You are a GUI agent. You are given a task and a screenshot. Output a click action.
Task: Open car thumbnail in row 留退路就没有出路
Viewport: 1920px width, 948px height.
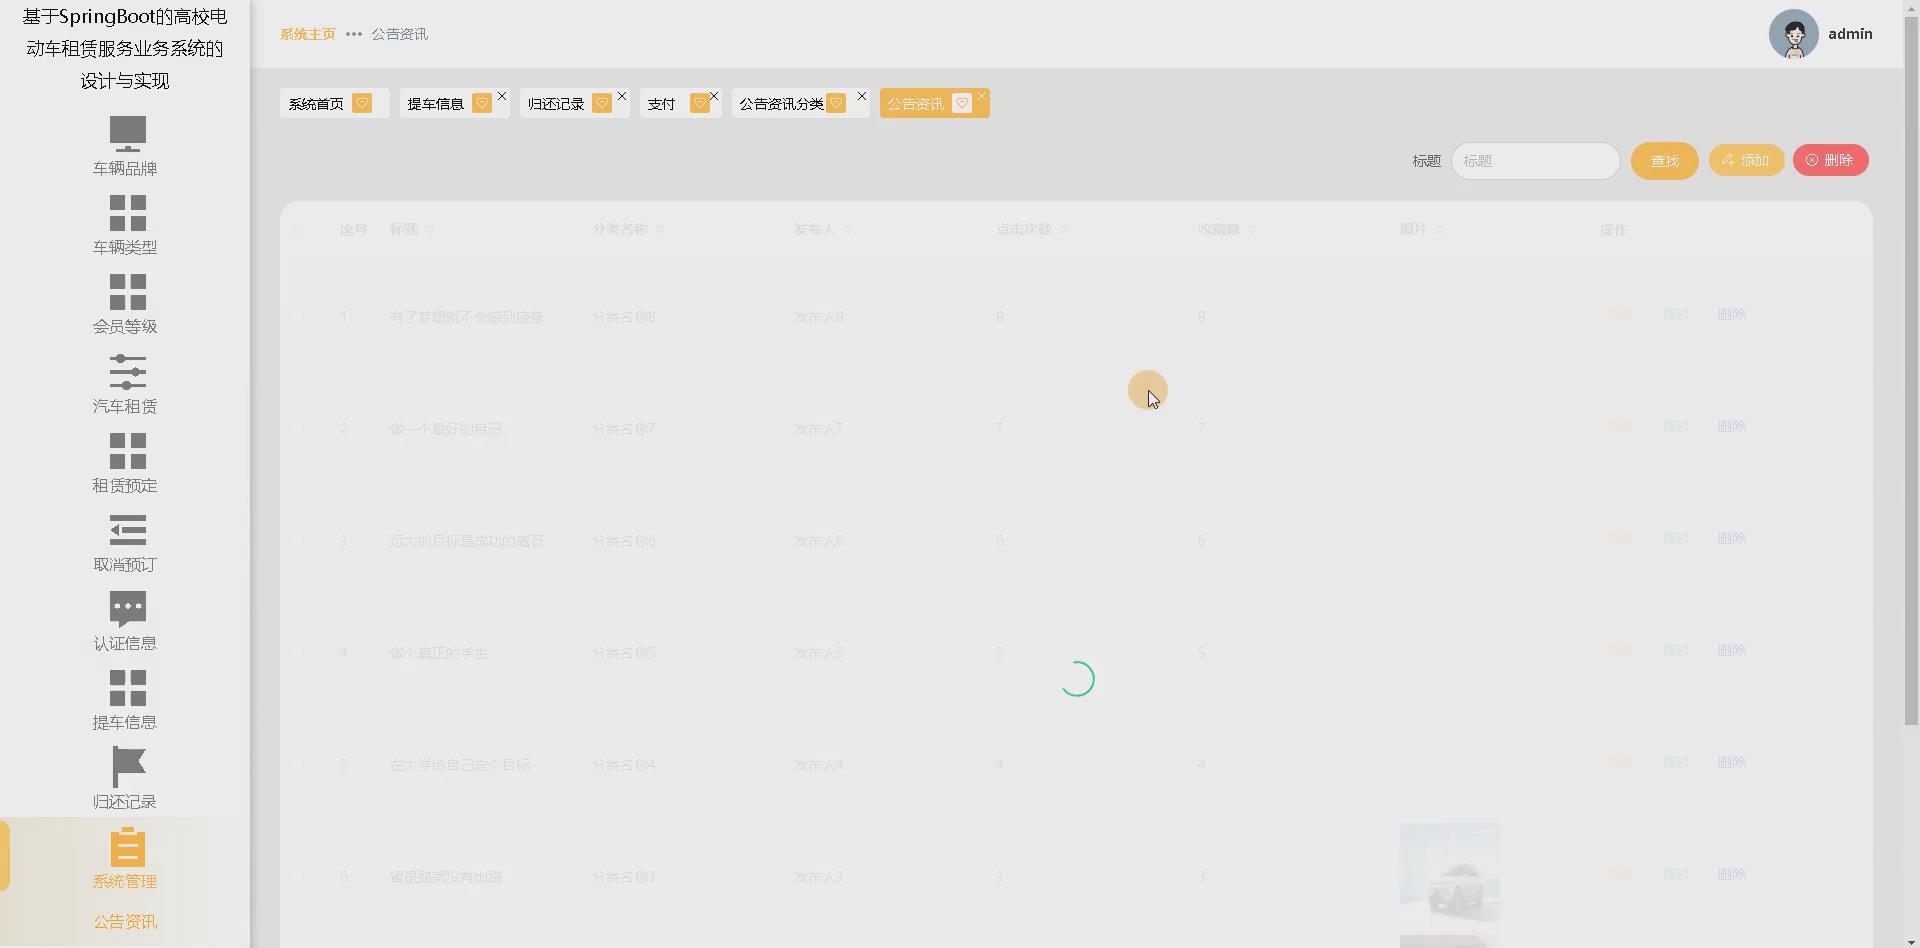pyautogui.click(x=1449, y=872)
